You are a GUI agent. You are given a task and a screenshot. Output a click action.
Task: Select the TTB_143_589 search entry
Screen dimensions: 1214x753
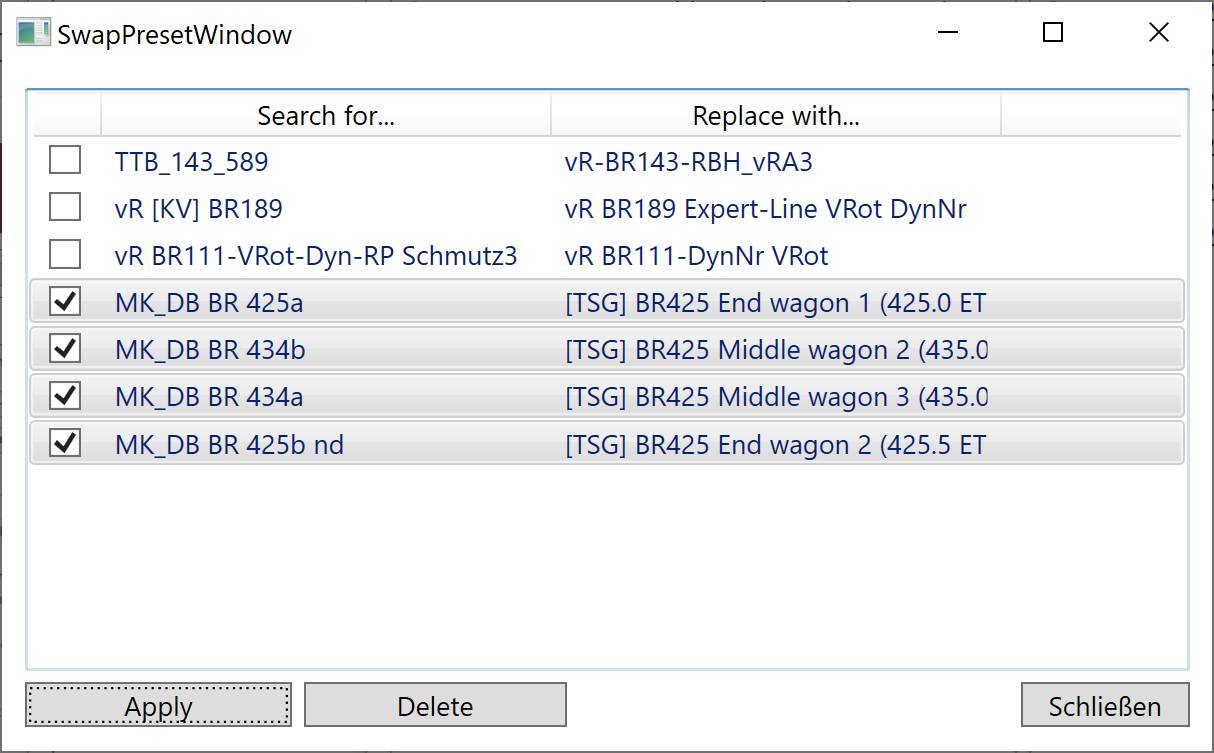(x=192, y=161)
